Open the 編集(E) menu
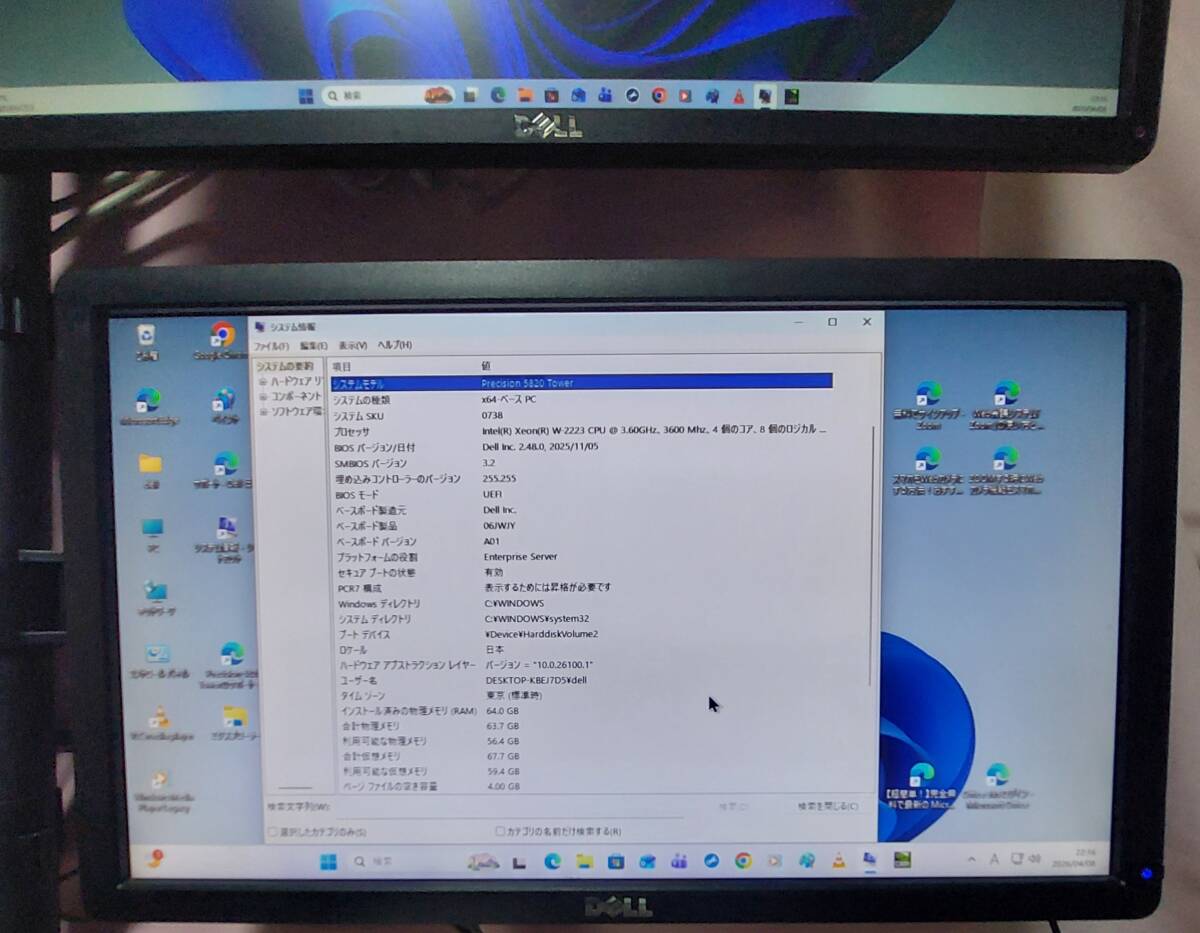Screen dimensions: 1200x933 [x=314, y=345]
